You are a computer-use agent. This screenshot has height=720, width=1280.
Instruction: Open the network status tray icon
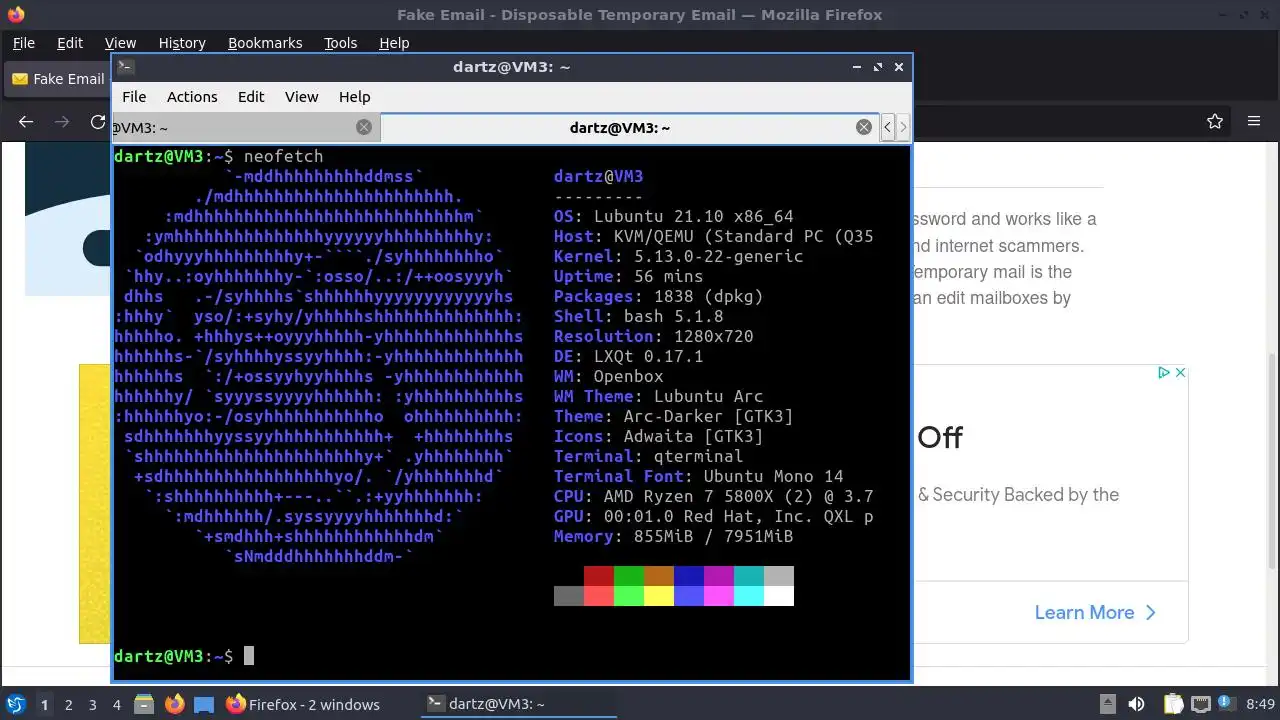pyautogui.click(x=1200, y=704)
